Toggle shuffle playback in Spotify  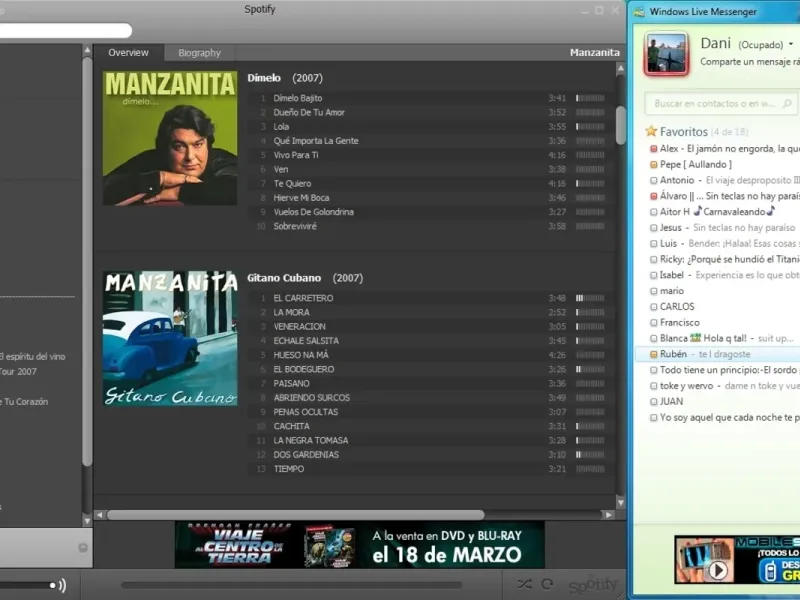[x=524, y=584]
